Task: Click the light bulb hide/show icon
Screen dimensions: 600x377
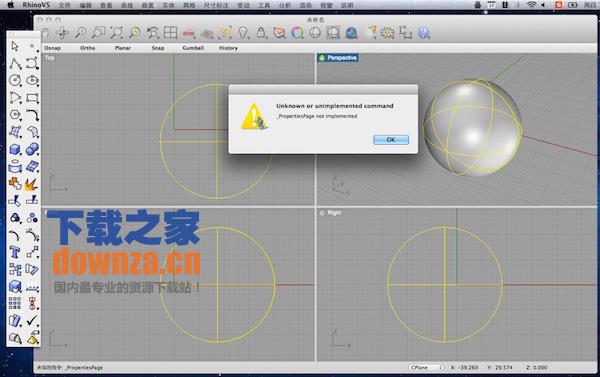Action: tap(243, 33)
